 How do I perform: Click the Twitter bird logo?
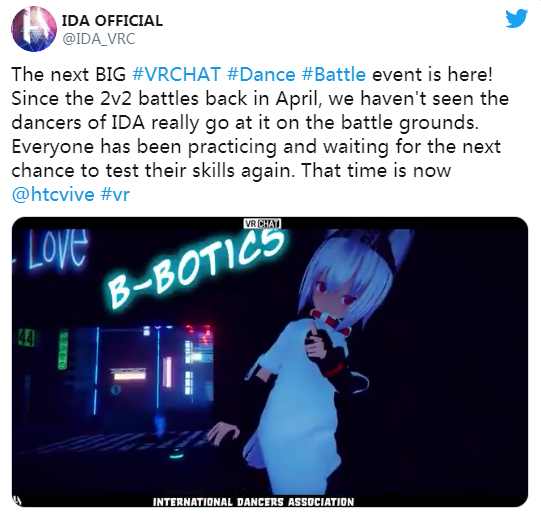[517, 19]
